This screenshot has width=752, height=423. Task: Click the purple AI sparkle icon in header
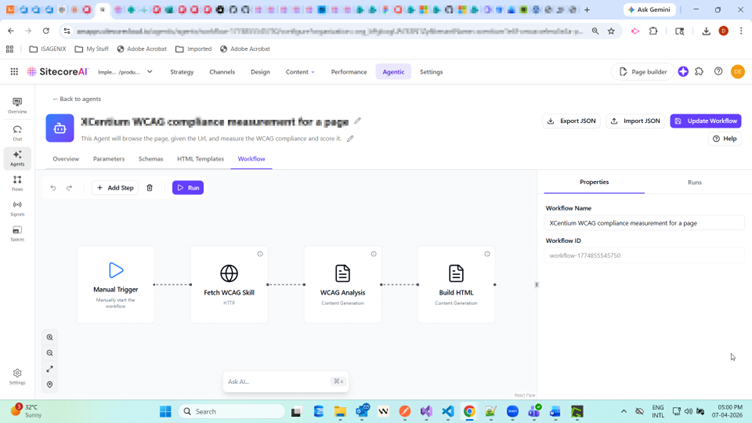pos(683,71)
